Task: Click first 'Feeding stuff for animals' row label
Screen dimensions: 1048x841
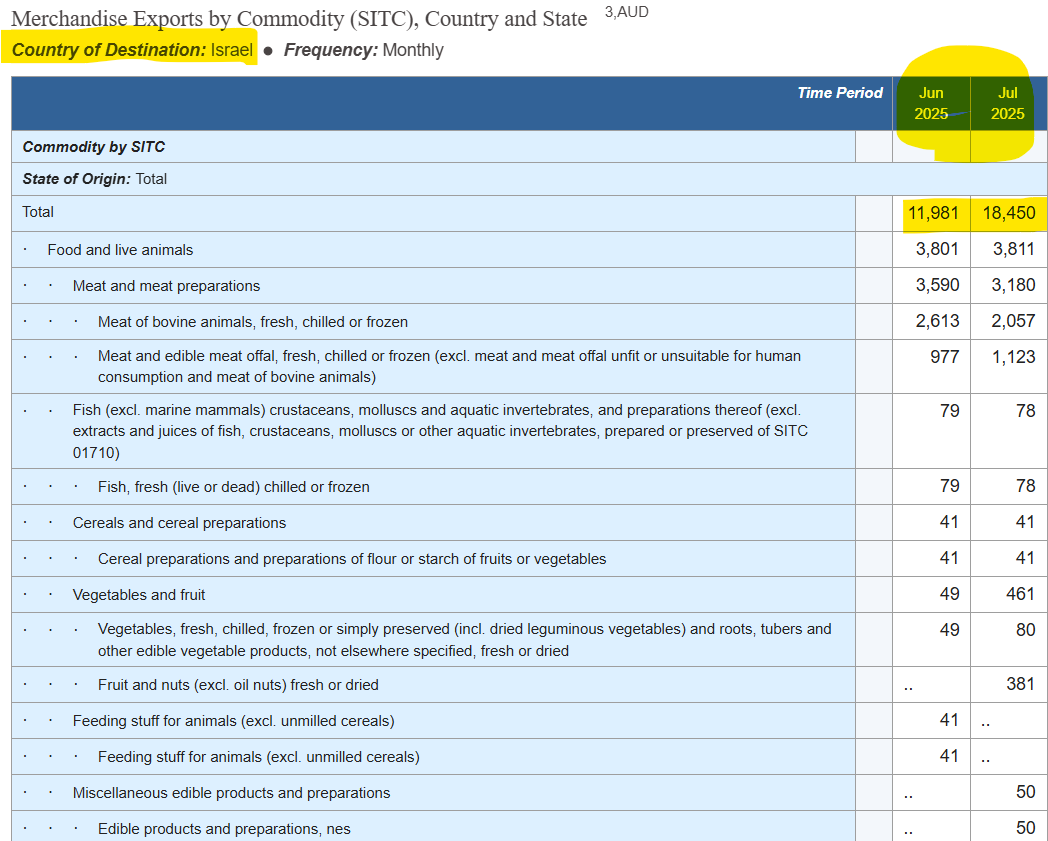Action: (233, 721)
